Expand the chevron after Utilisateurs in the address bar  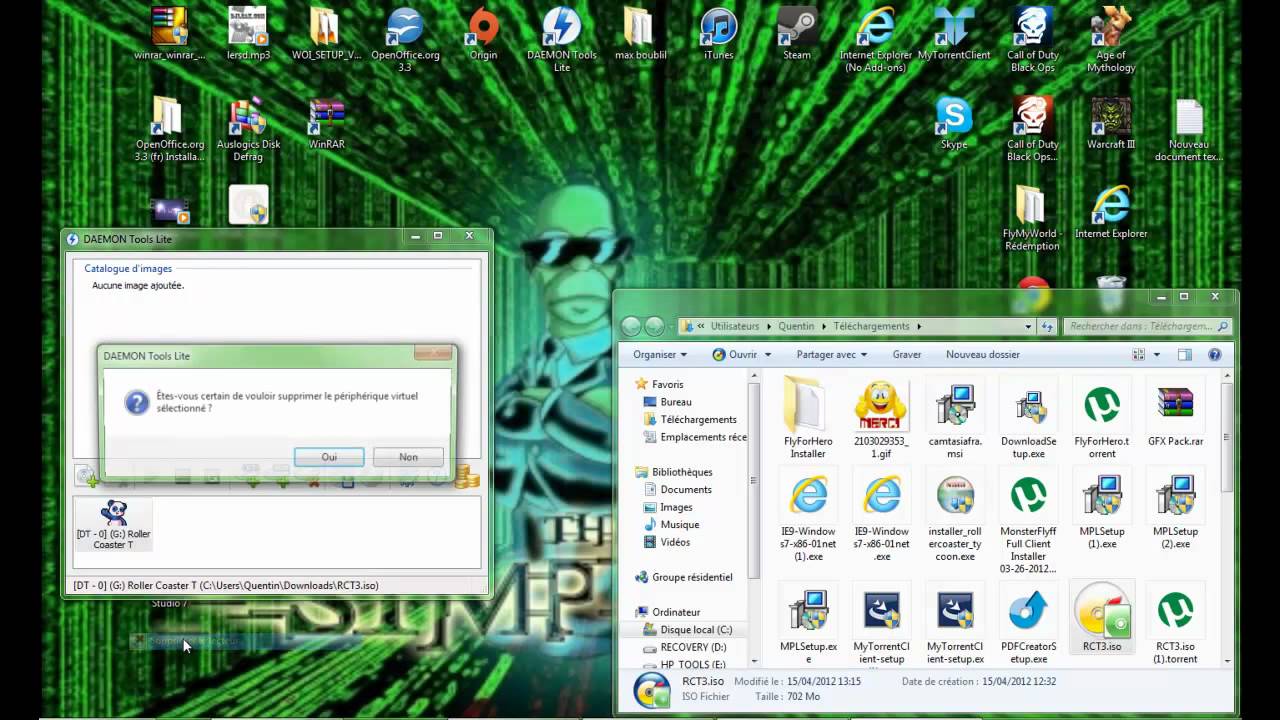click(767, 326)
